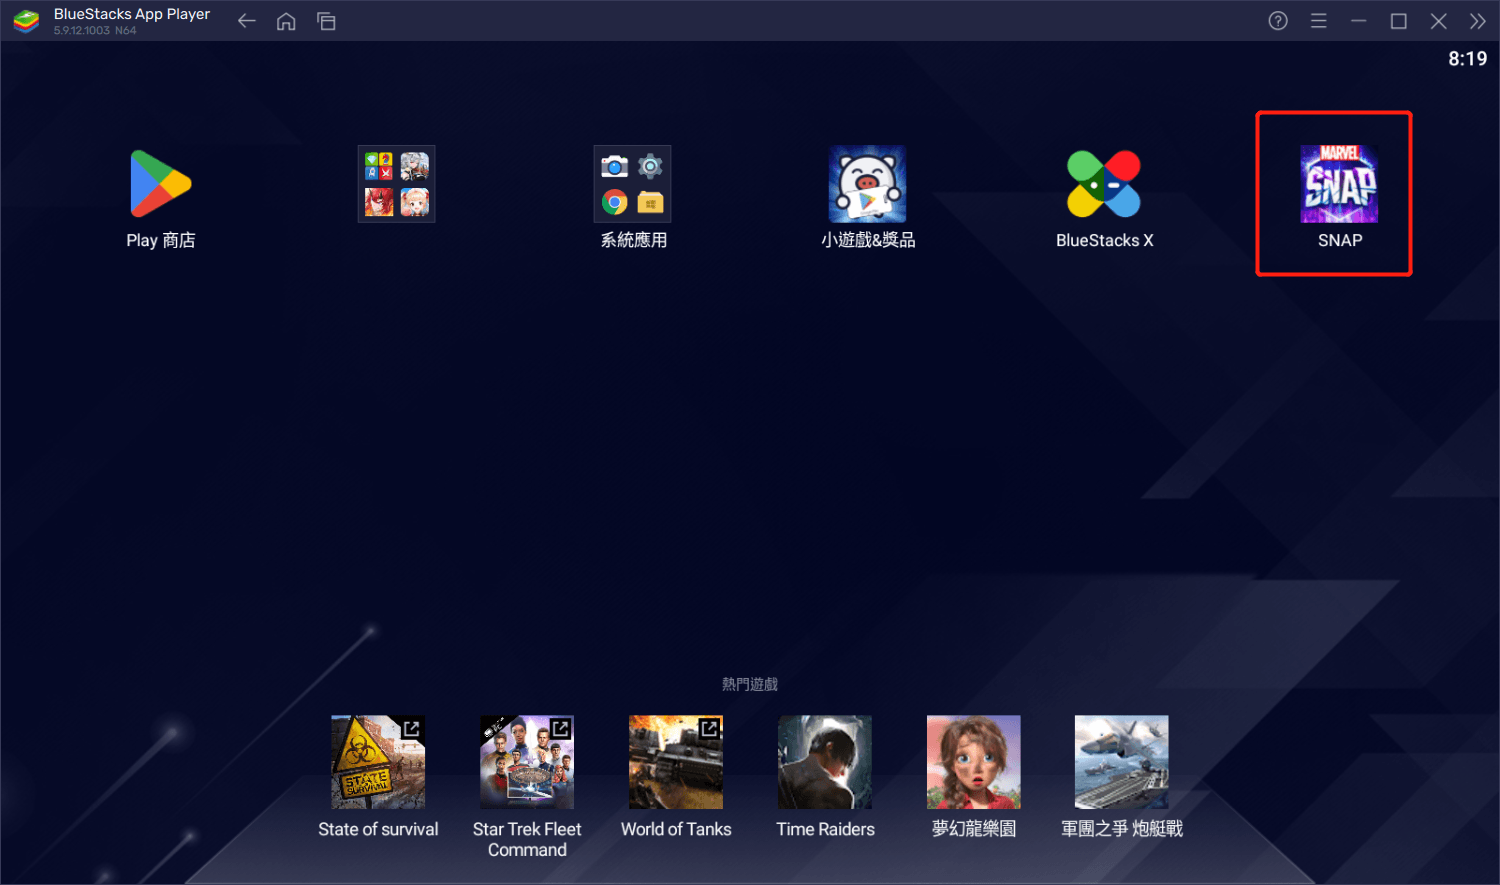Go back using the title bar arrow
Viewport: 1500px width, 885px height.
(x=247, y=21)
